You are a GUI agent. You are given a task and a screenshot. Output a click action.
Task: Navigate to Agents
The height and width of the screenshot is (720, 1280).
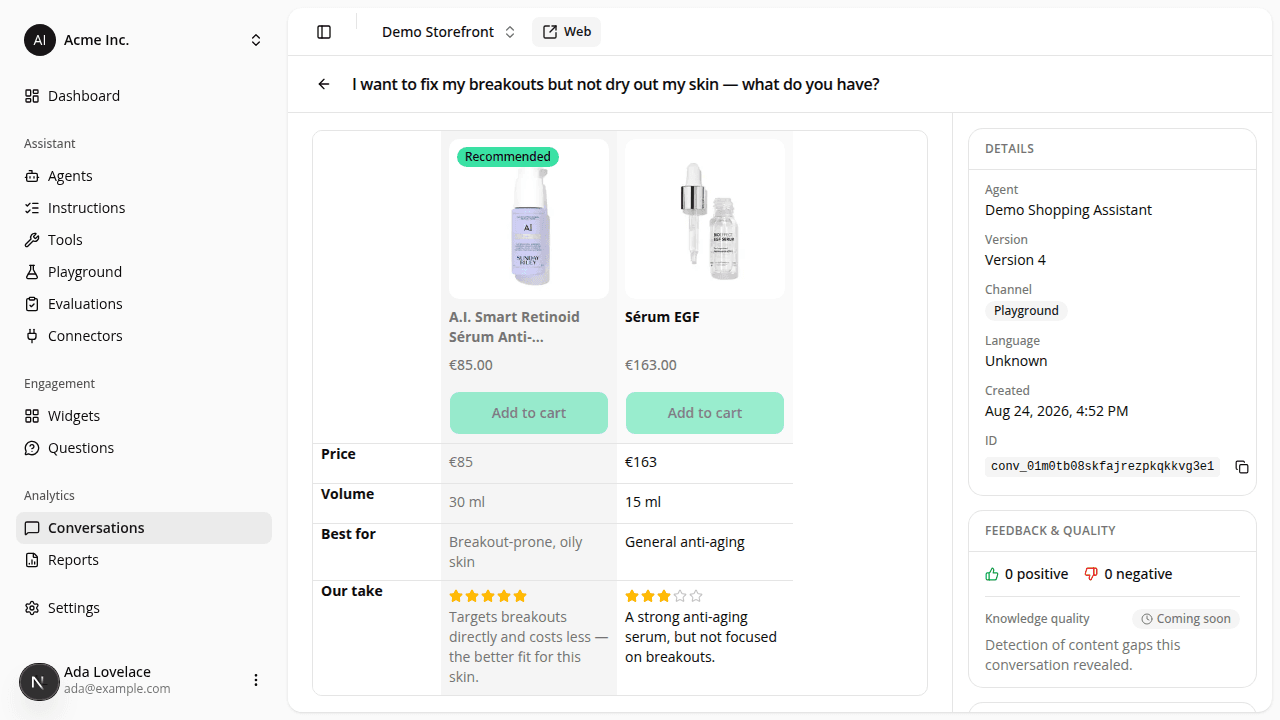click(x=144, y=176)
